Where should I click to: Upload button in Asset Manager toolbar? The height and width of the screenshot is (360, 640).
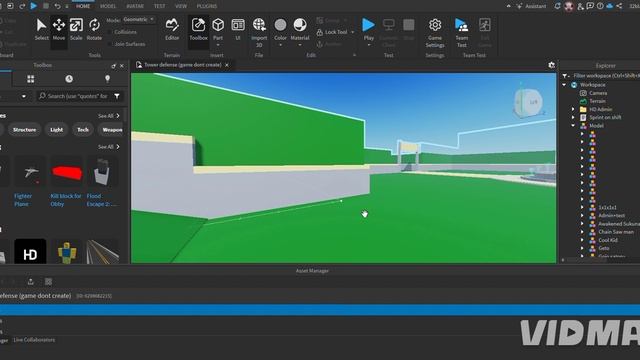coord(31,282)
